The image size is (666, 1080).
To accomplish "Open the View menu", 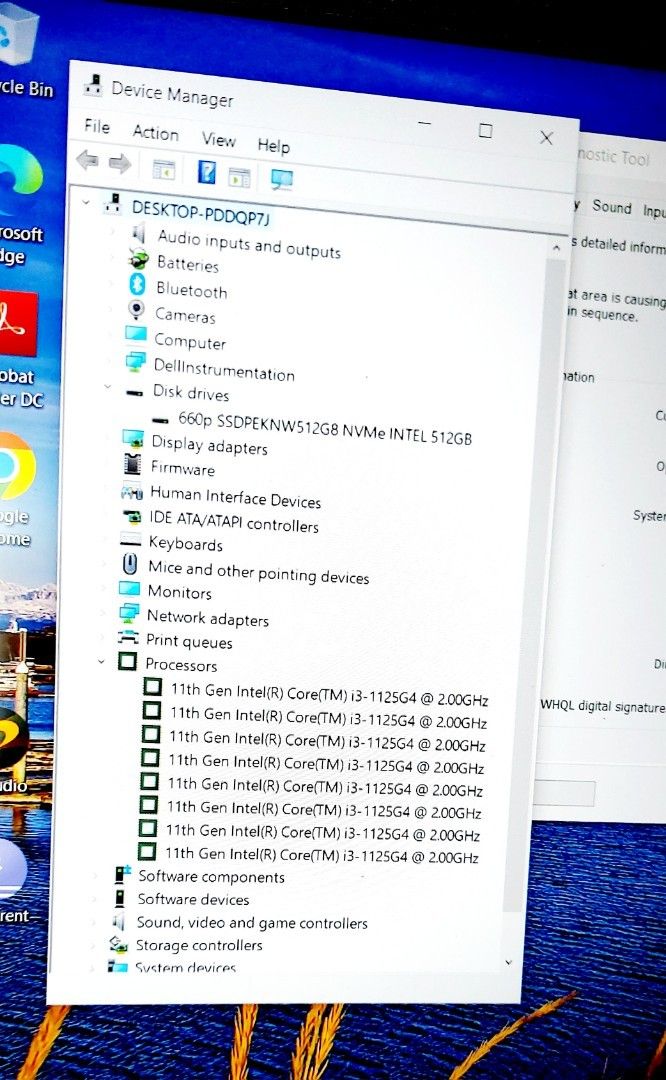I will [218, 139].
